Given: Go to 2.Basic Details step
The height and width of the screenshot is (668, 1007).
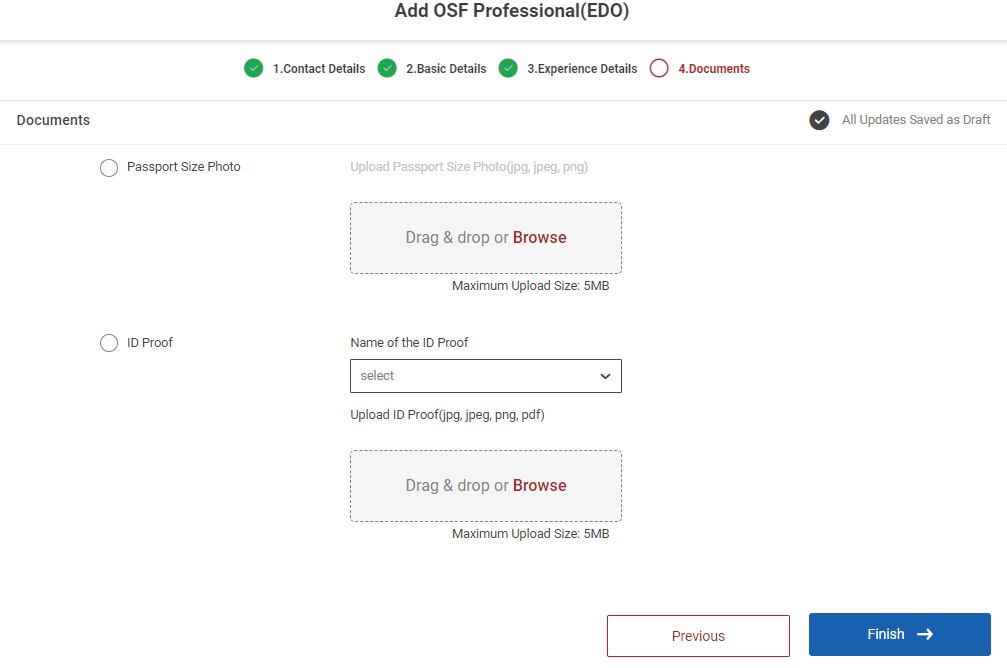Looking at the screenshot, I should [446, 69].
